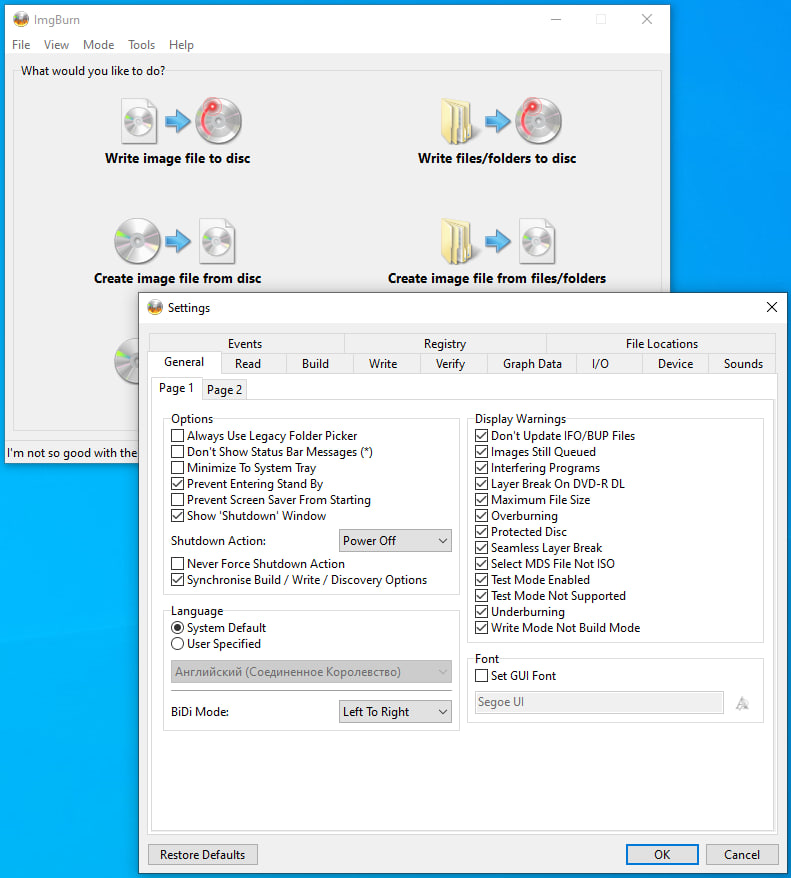Screen dimensions: 791x878
Task: Uncheck Prevent Entering Stand By
Action: click(x=177, y=484)
